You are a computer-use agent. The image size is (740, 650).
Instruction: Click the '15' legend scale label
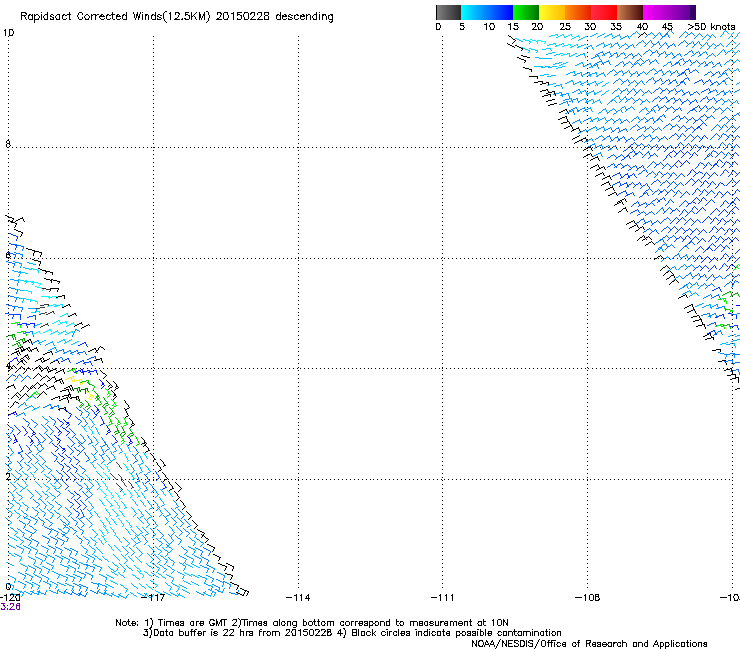click(x=513, y=27)
